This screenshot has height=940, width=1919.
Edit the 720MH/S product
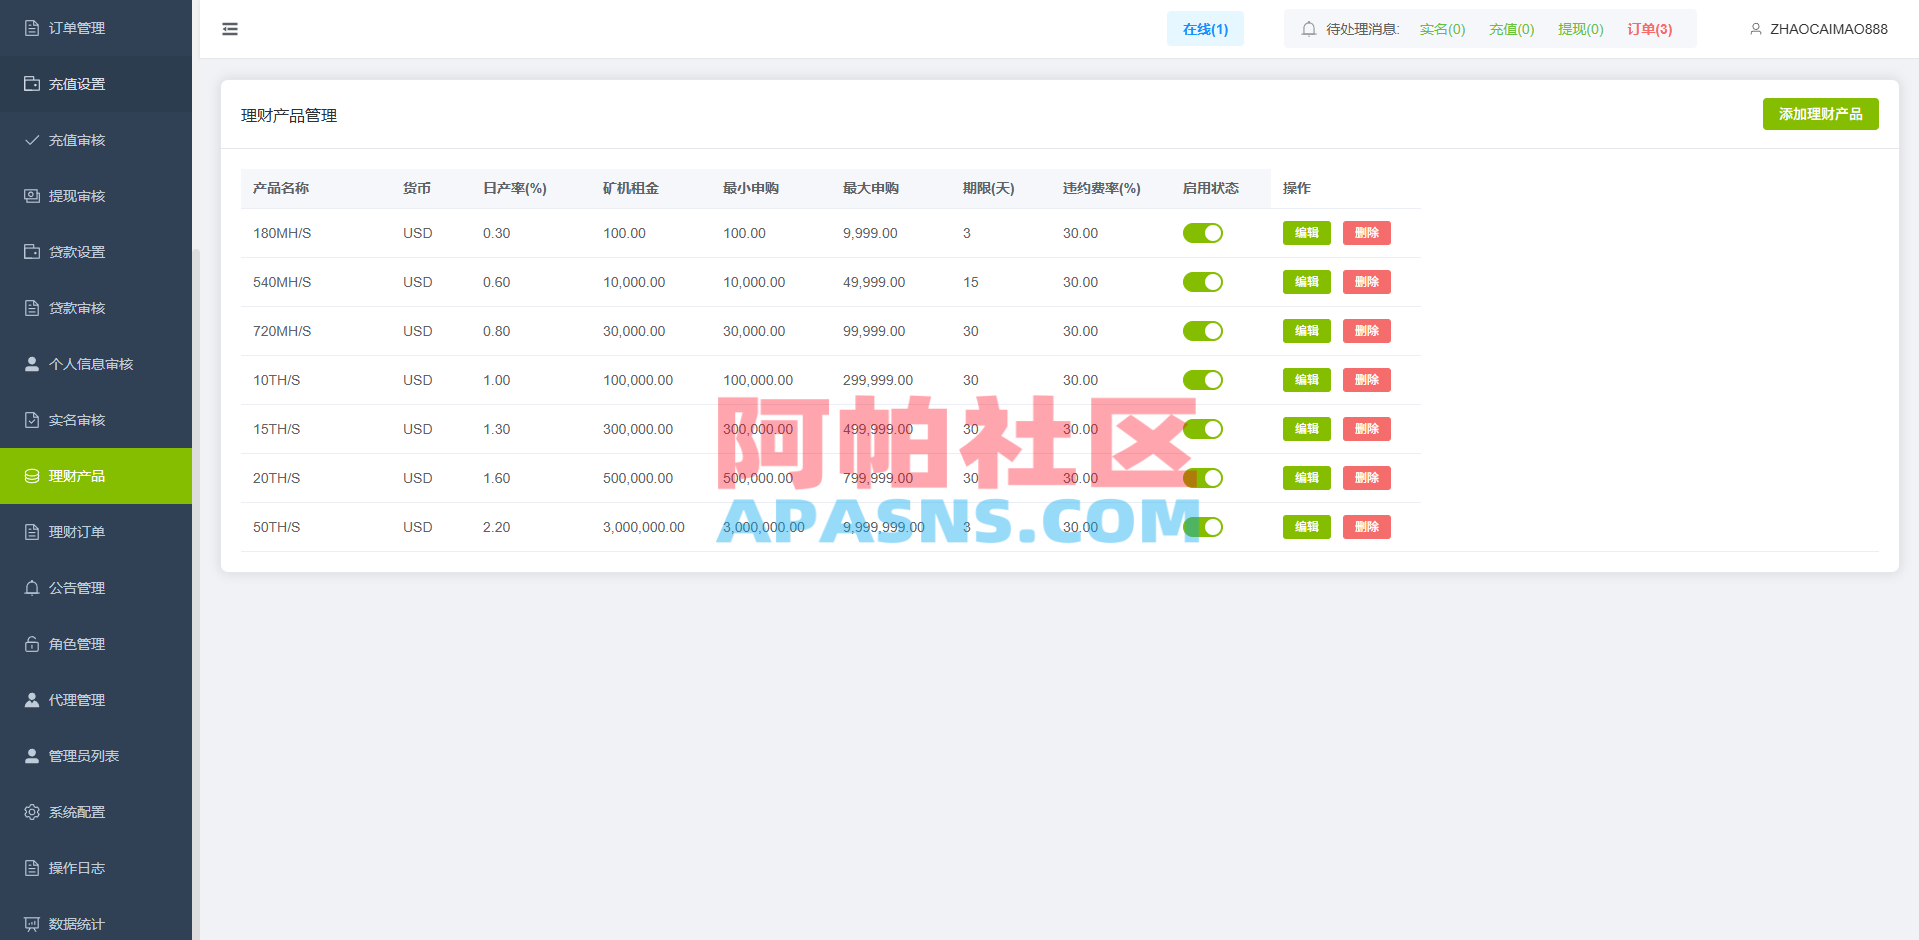tap(1306, 331)
